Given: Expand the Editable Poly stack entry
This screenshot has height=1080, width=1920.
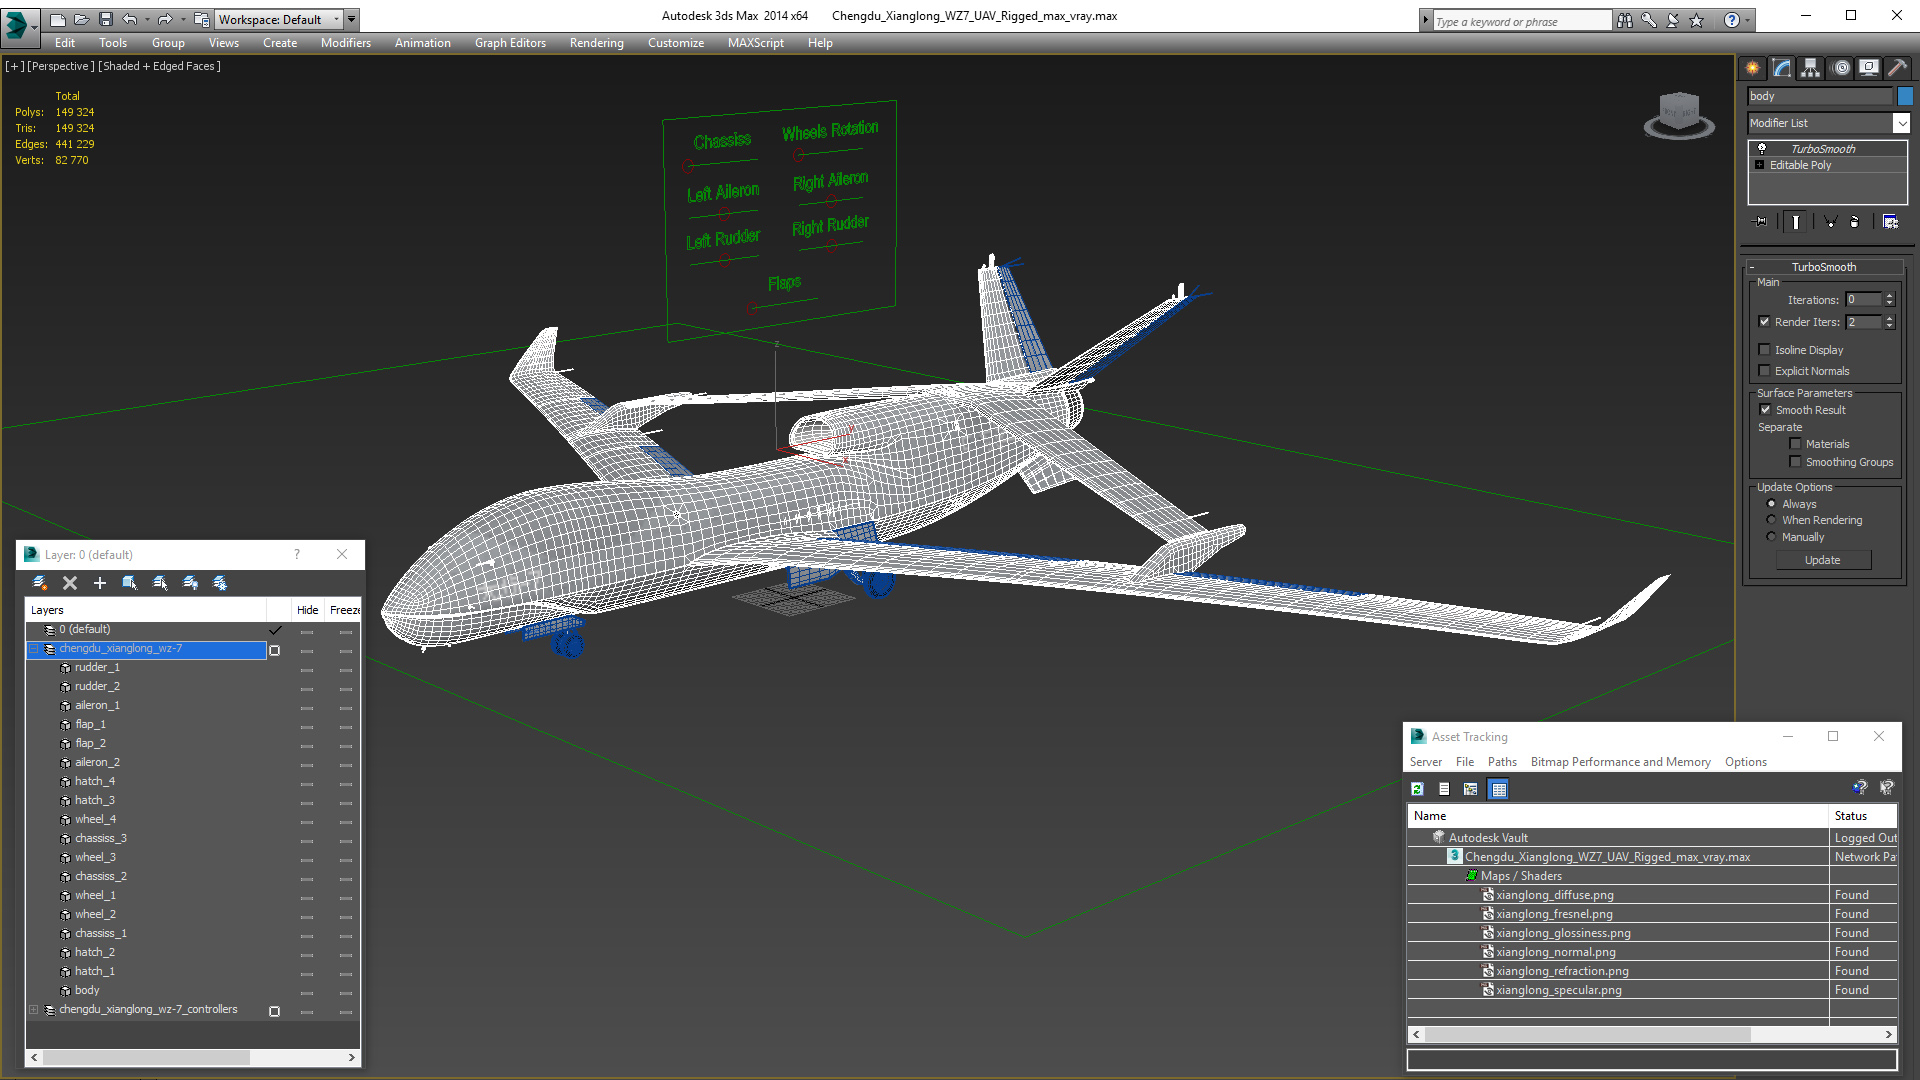Looking at the screenshot, I should click(x=1760, y=165).
